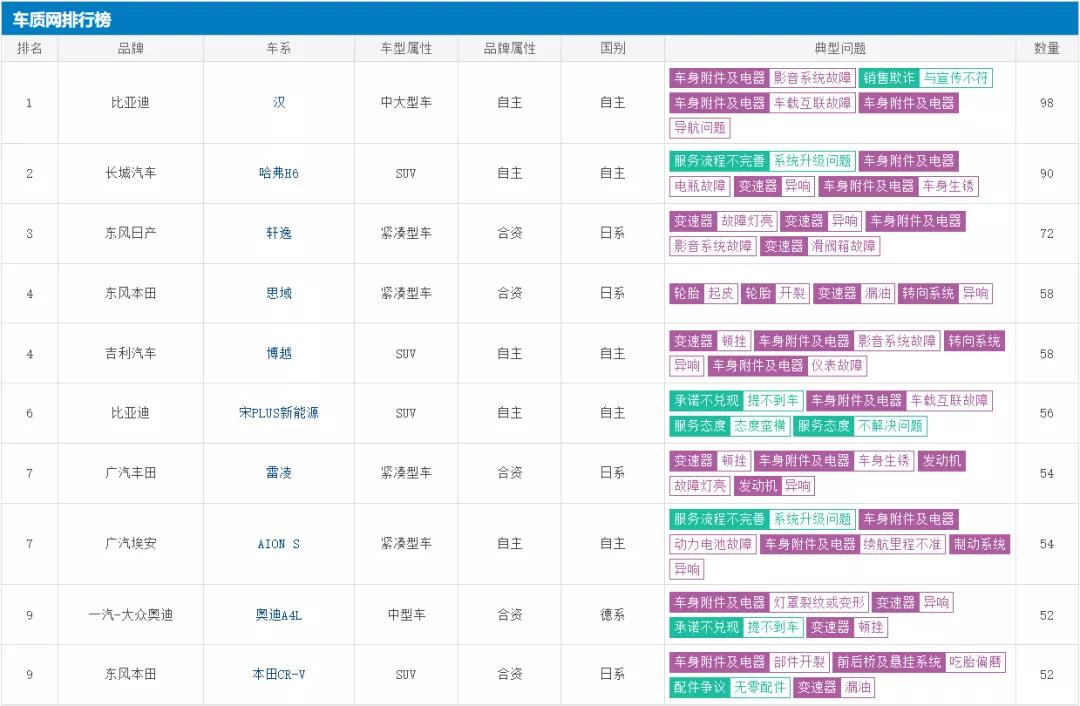Click the 电瓶故障 issue tag

coord(700,186)
